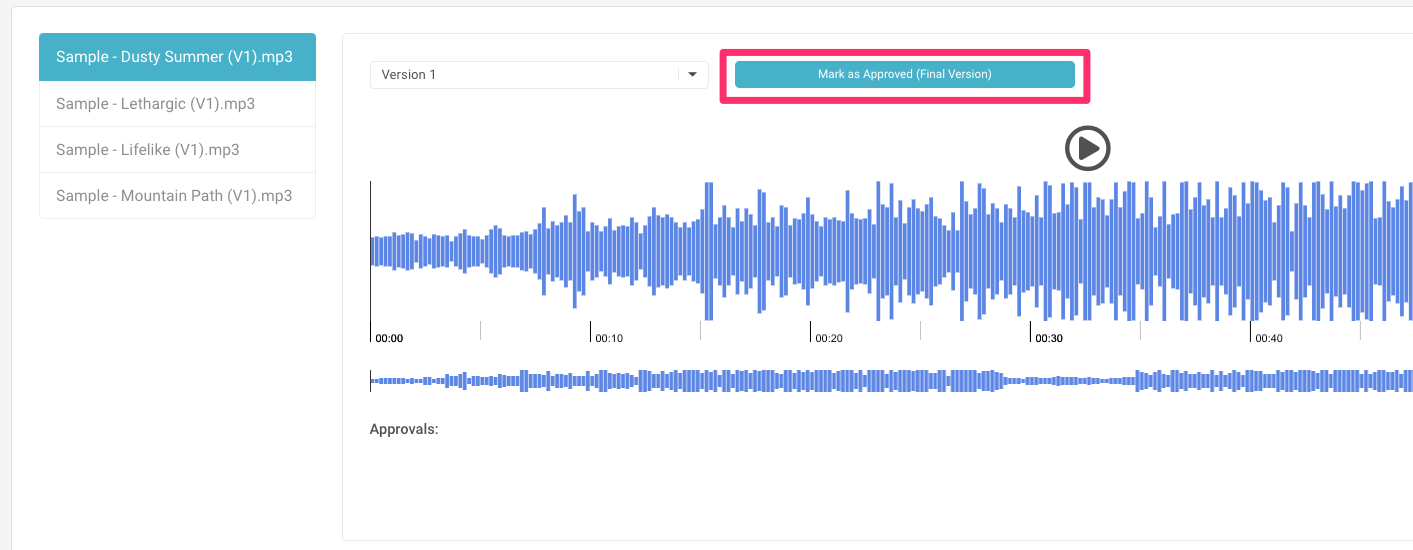The width and height of the screenshot is (1413, 550).
Task: Click the 00:40 timeline marker
Action: (1269, 338)
